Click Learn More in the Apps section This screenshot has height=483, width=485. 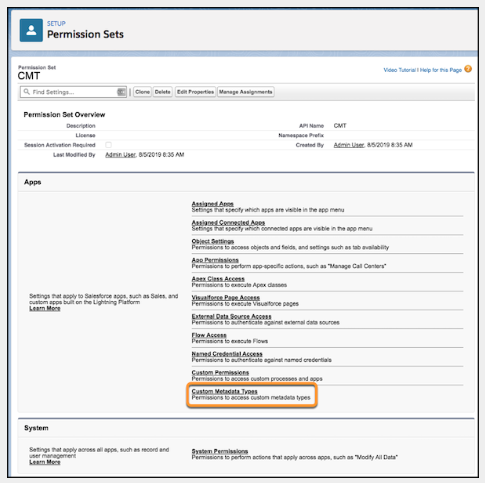[x=45, y=308]
